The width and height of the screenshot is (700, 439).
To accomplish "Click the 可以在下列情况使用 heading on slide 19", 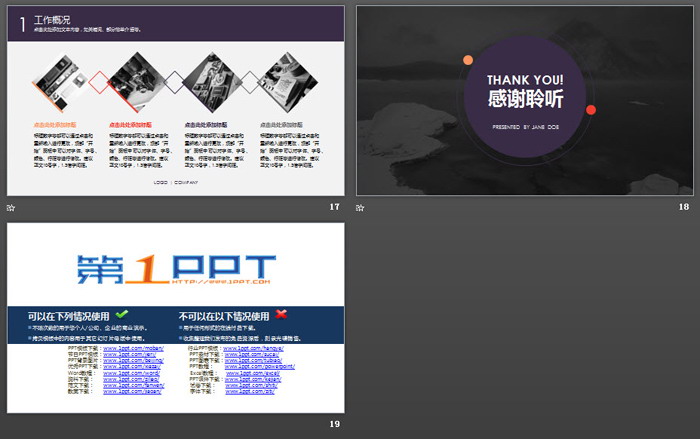I will coord(68,316).
